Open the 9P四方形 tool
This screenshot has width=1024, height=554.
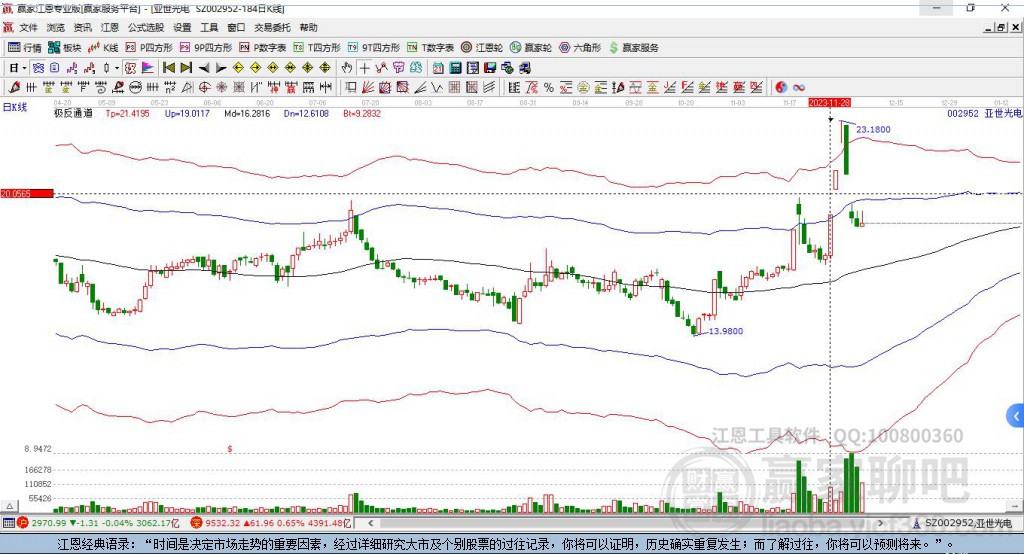[x=206, y=48]
